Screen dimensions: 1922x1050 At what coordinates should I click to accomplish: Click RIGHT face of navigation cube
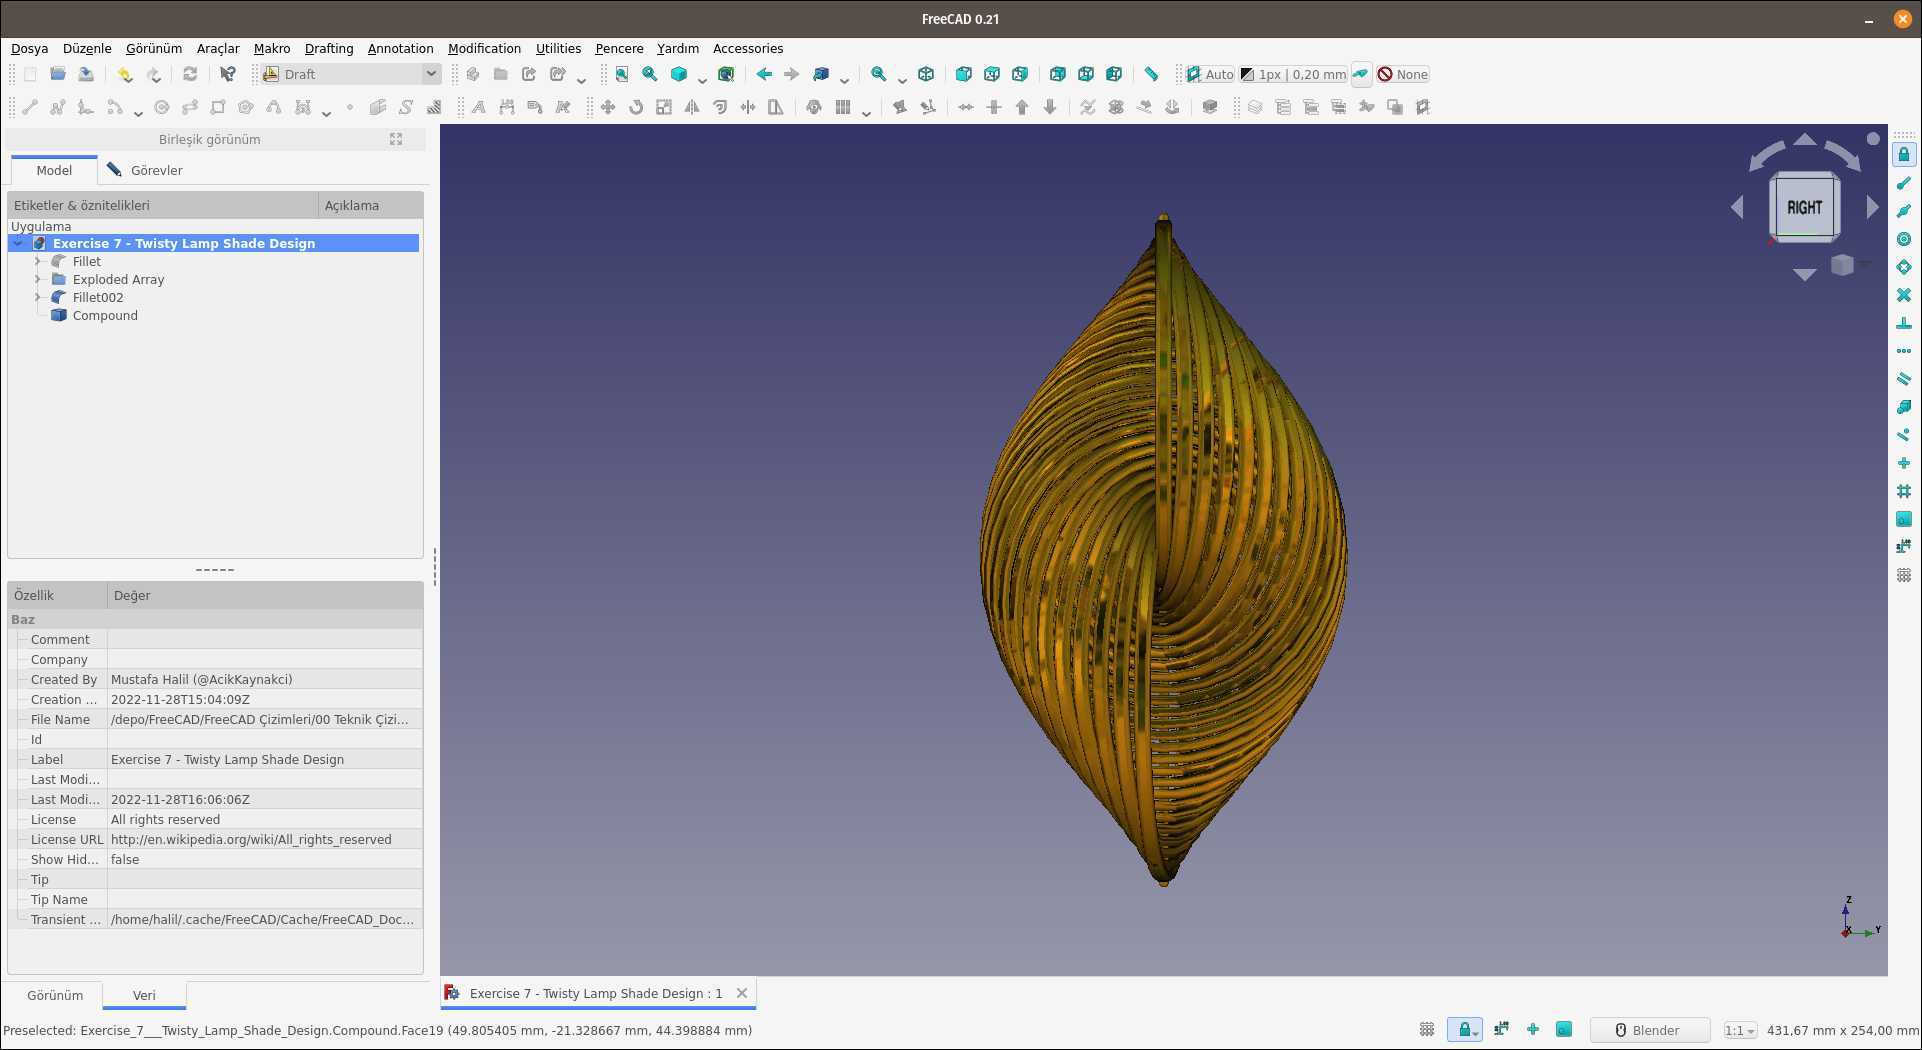(1804, 207)
